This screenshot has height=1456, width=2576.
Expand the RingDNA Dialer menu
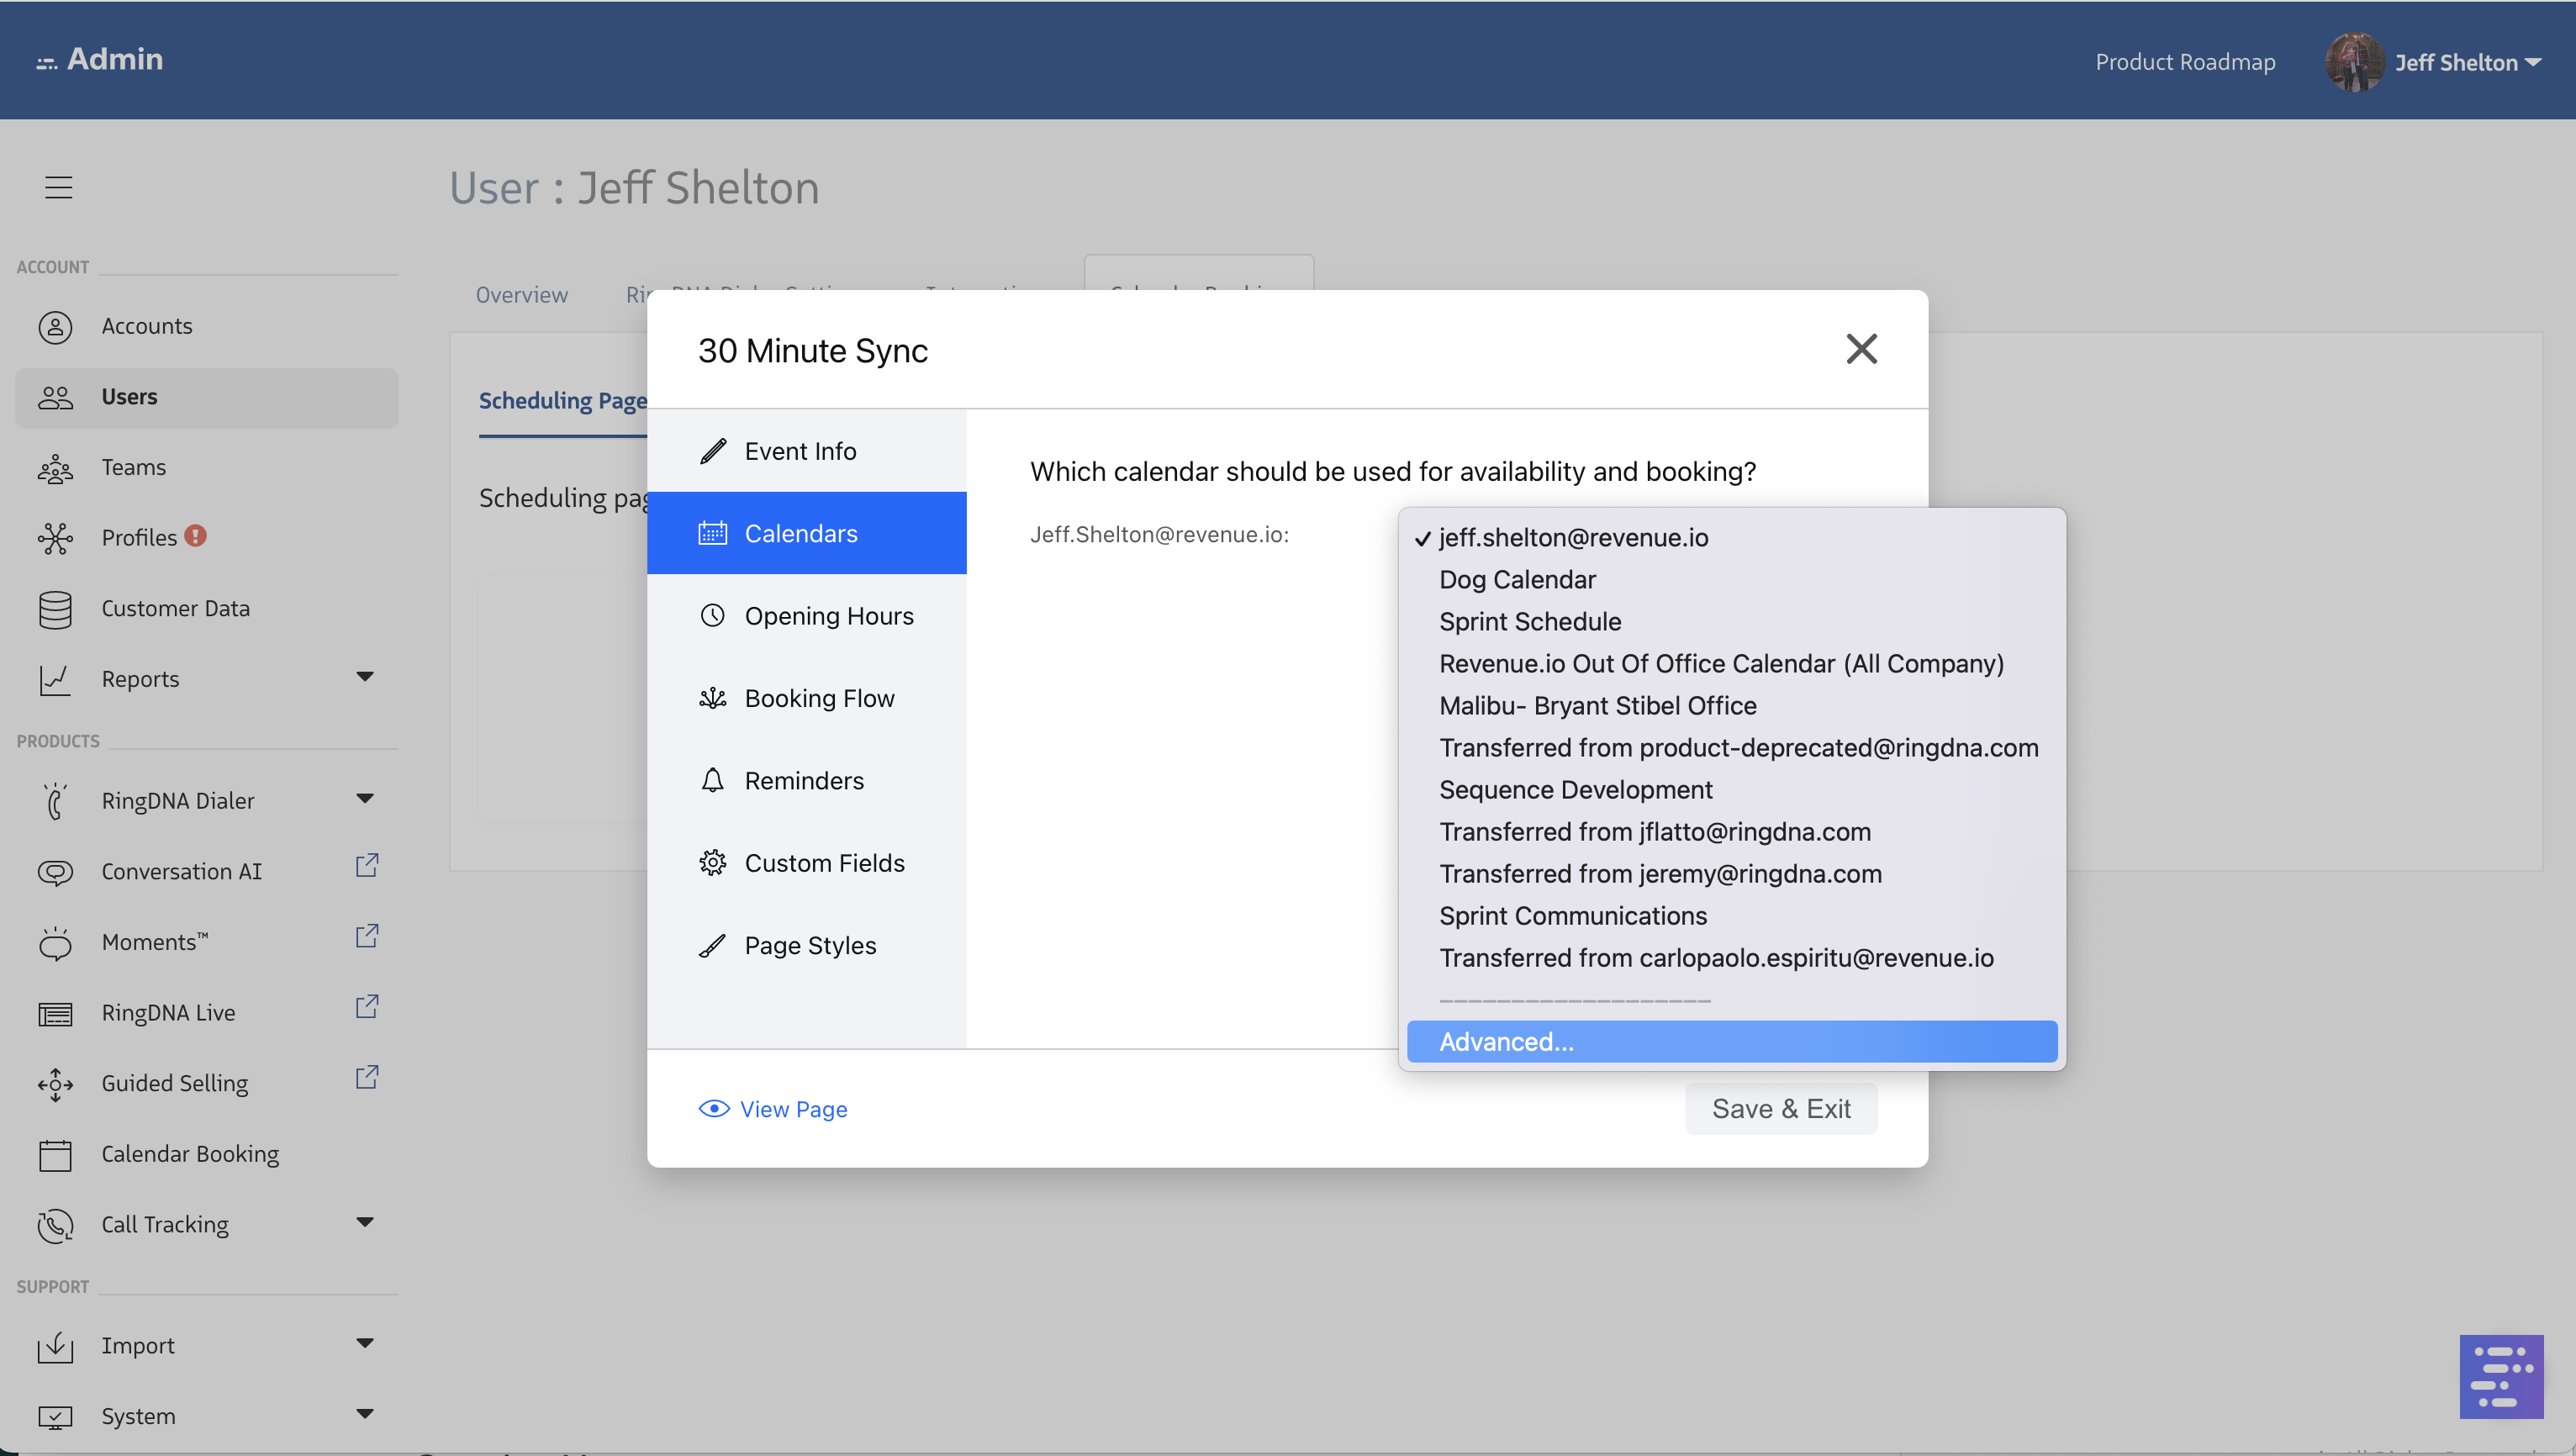365,799
